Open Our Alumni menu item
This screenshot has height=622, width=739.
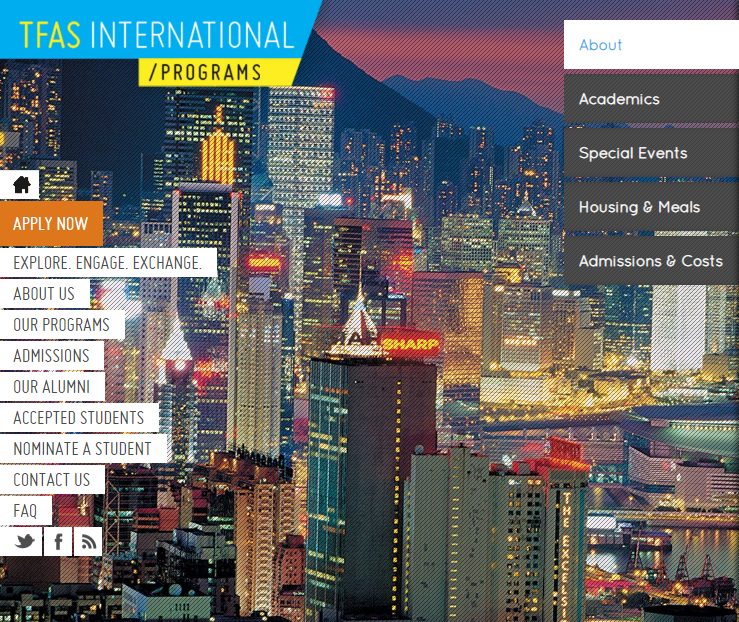(x=52, y=387)
